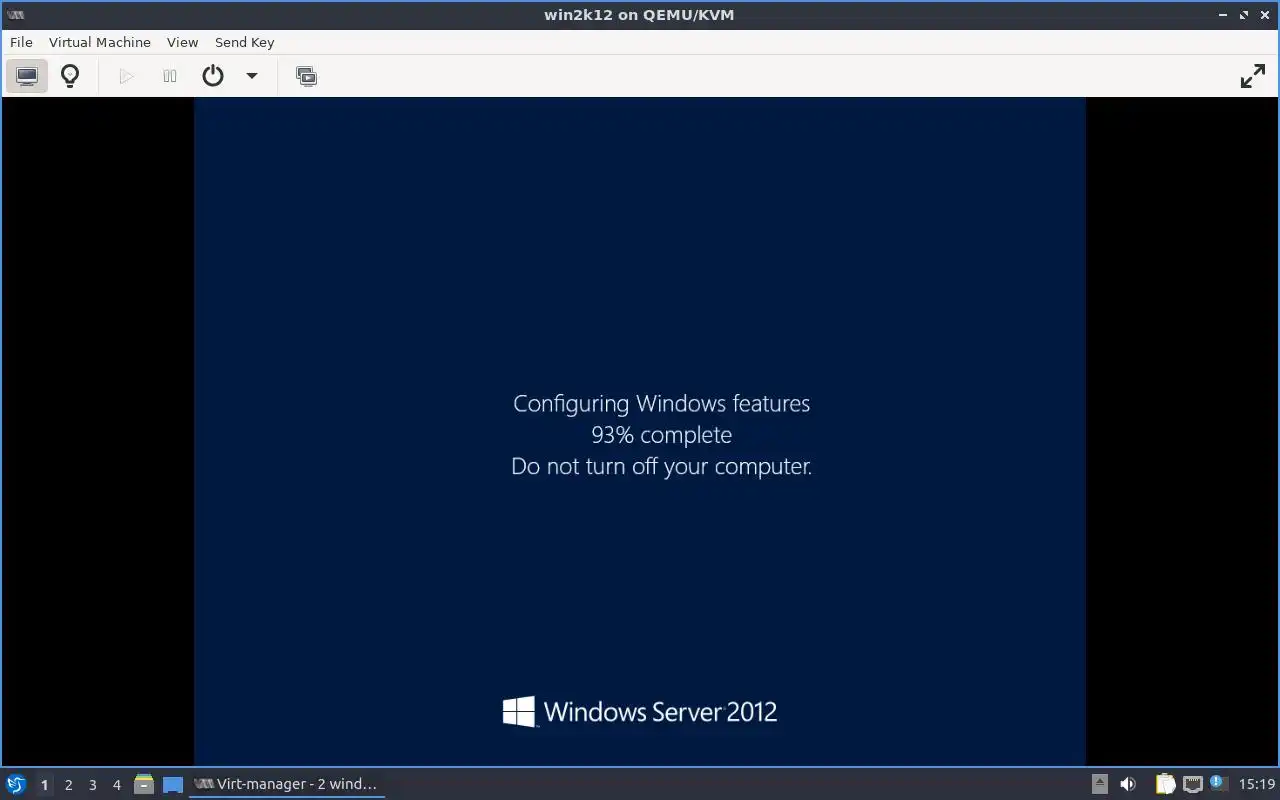The width and height of the screenshot is (1280, 800).
Task: Close the win2k12 window
Action: coord(1265,15)
